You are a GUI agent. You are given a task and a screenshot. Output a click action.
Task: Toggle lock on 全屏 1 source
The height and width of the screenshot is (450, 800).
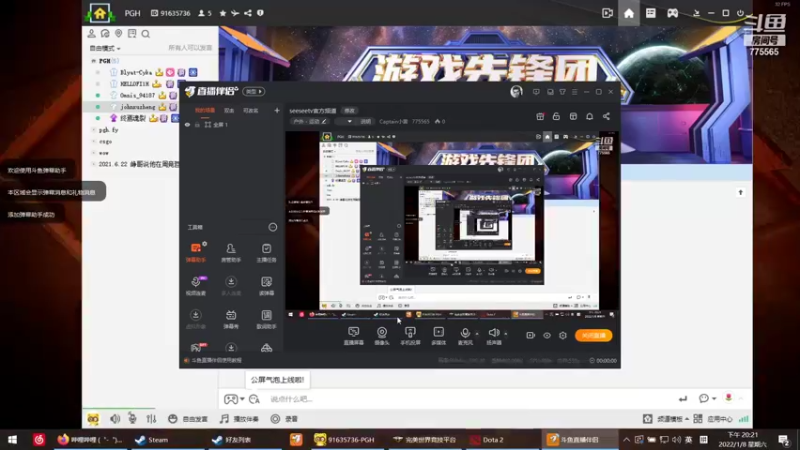[x=197, y=124]
